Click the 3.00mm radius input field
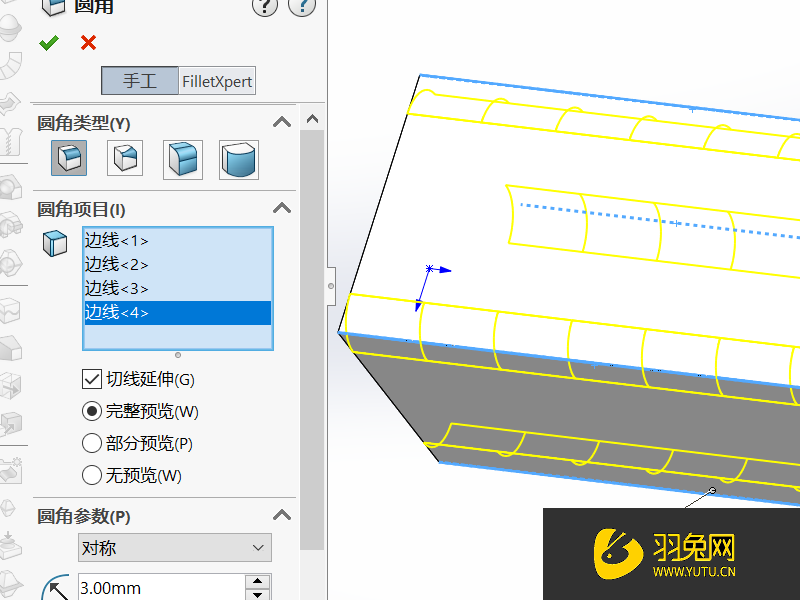This screenshot has width=800, height=600. pyautogui.click(x=161, y=587)
